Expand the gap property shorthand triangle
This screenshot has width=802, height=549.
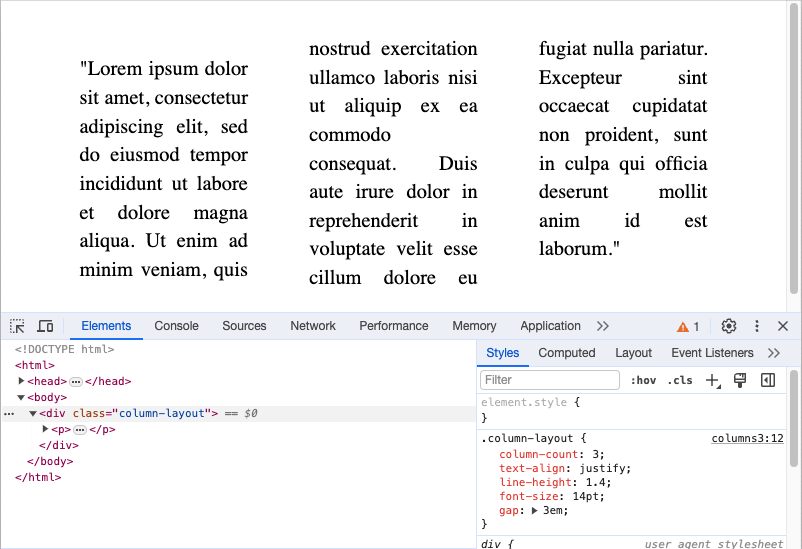[534, 511]
